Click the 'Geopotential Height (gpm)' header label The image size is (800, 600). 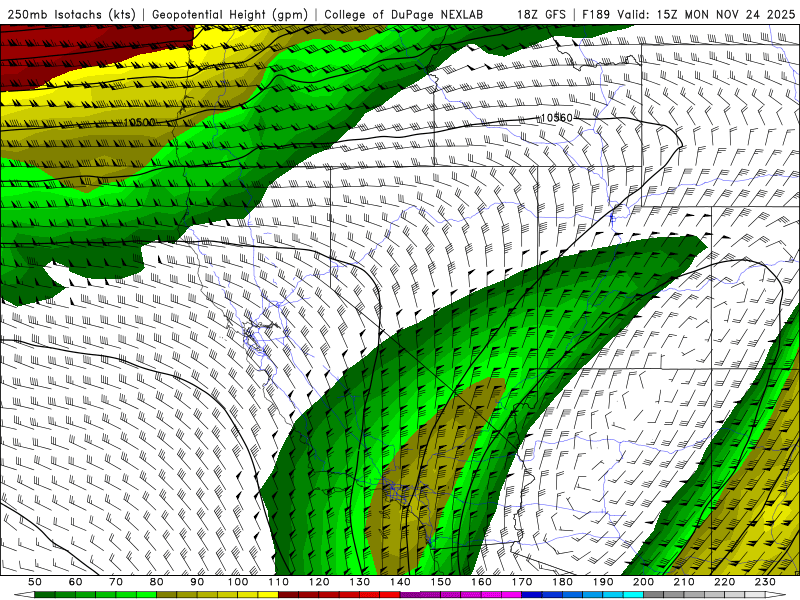coord(230,14)
